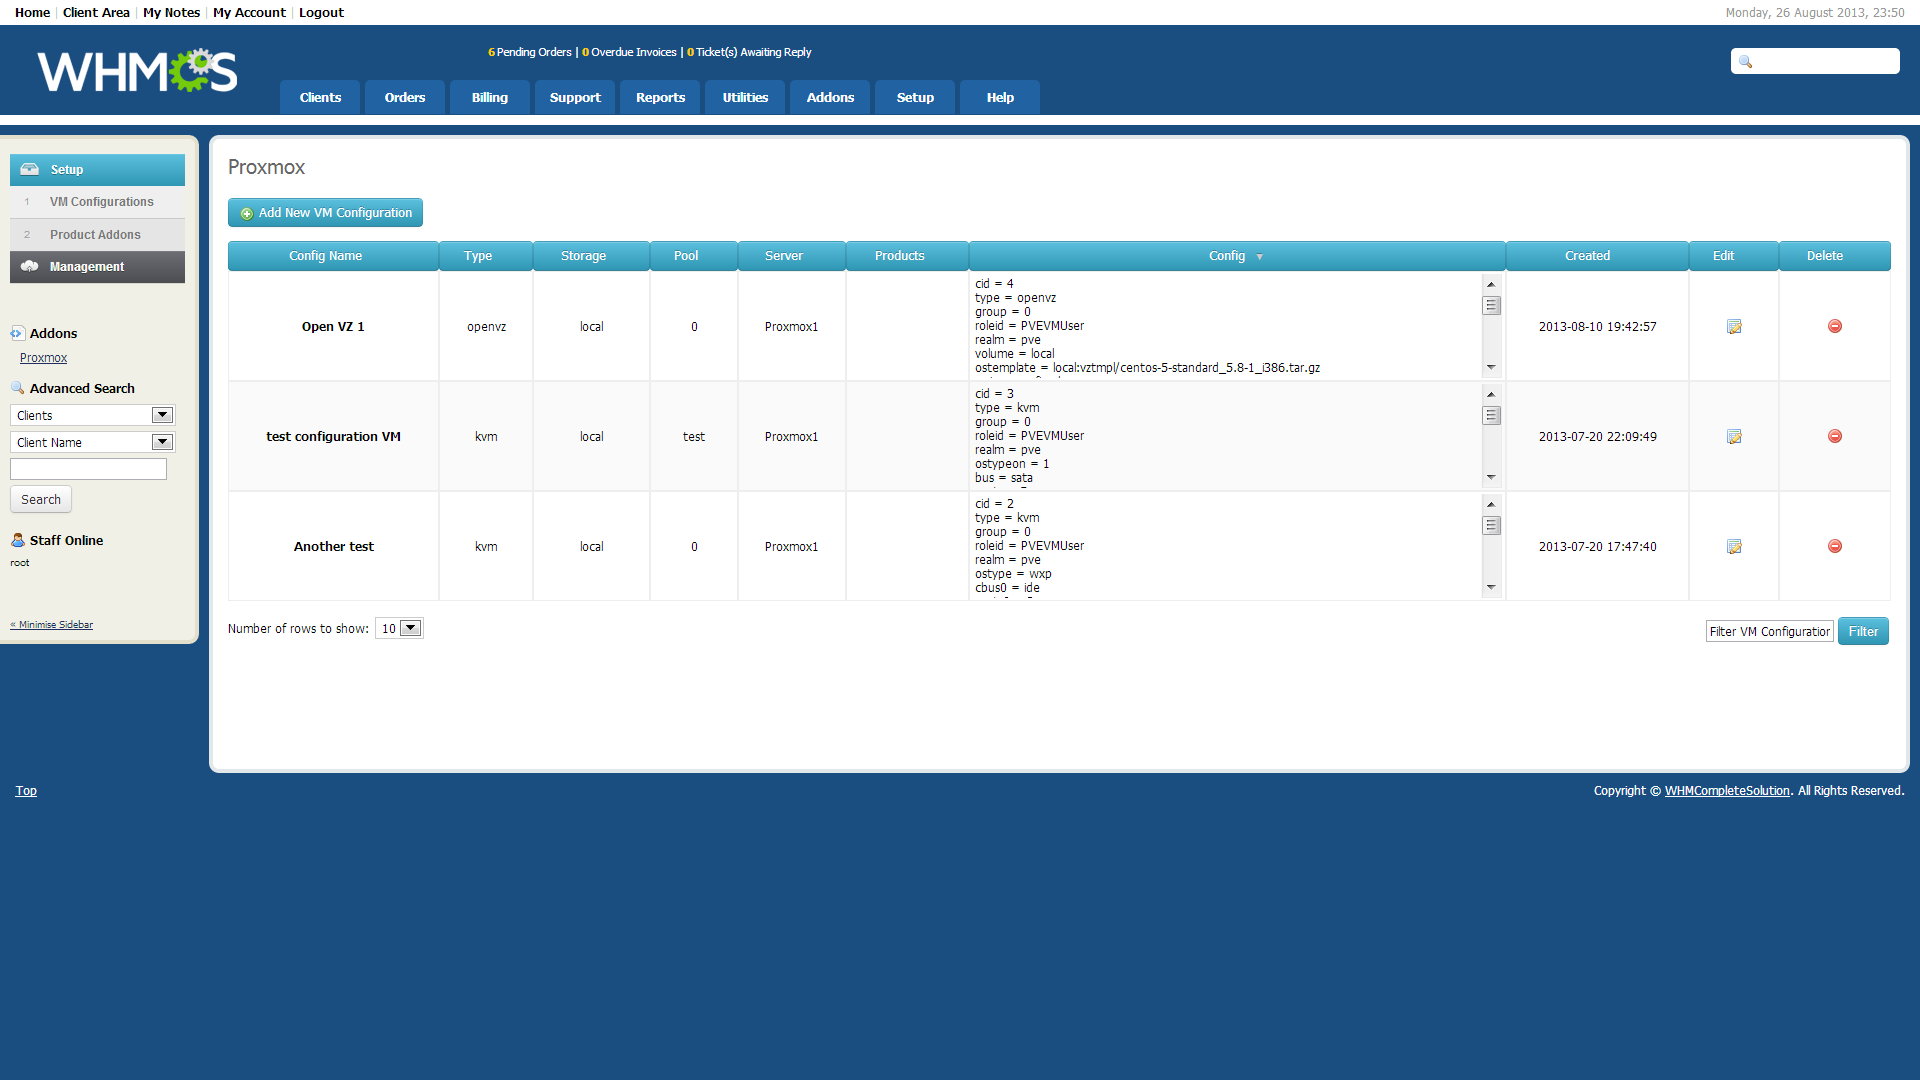This screenshot has width=1920, height=1080.
Task: Click the edit icon for test configuration VM
Action: [1734, 437]
